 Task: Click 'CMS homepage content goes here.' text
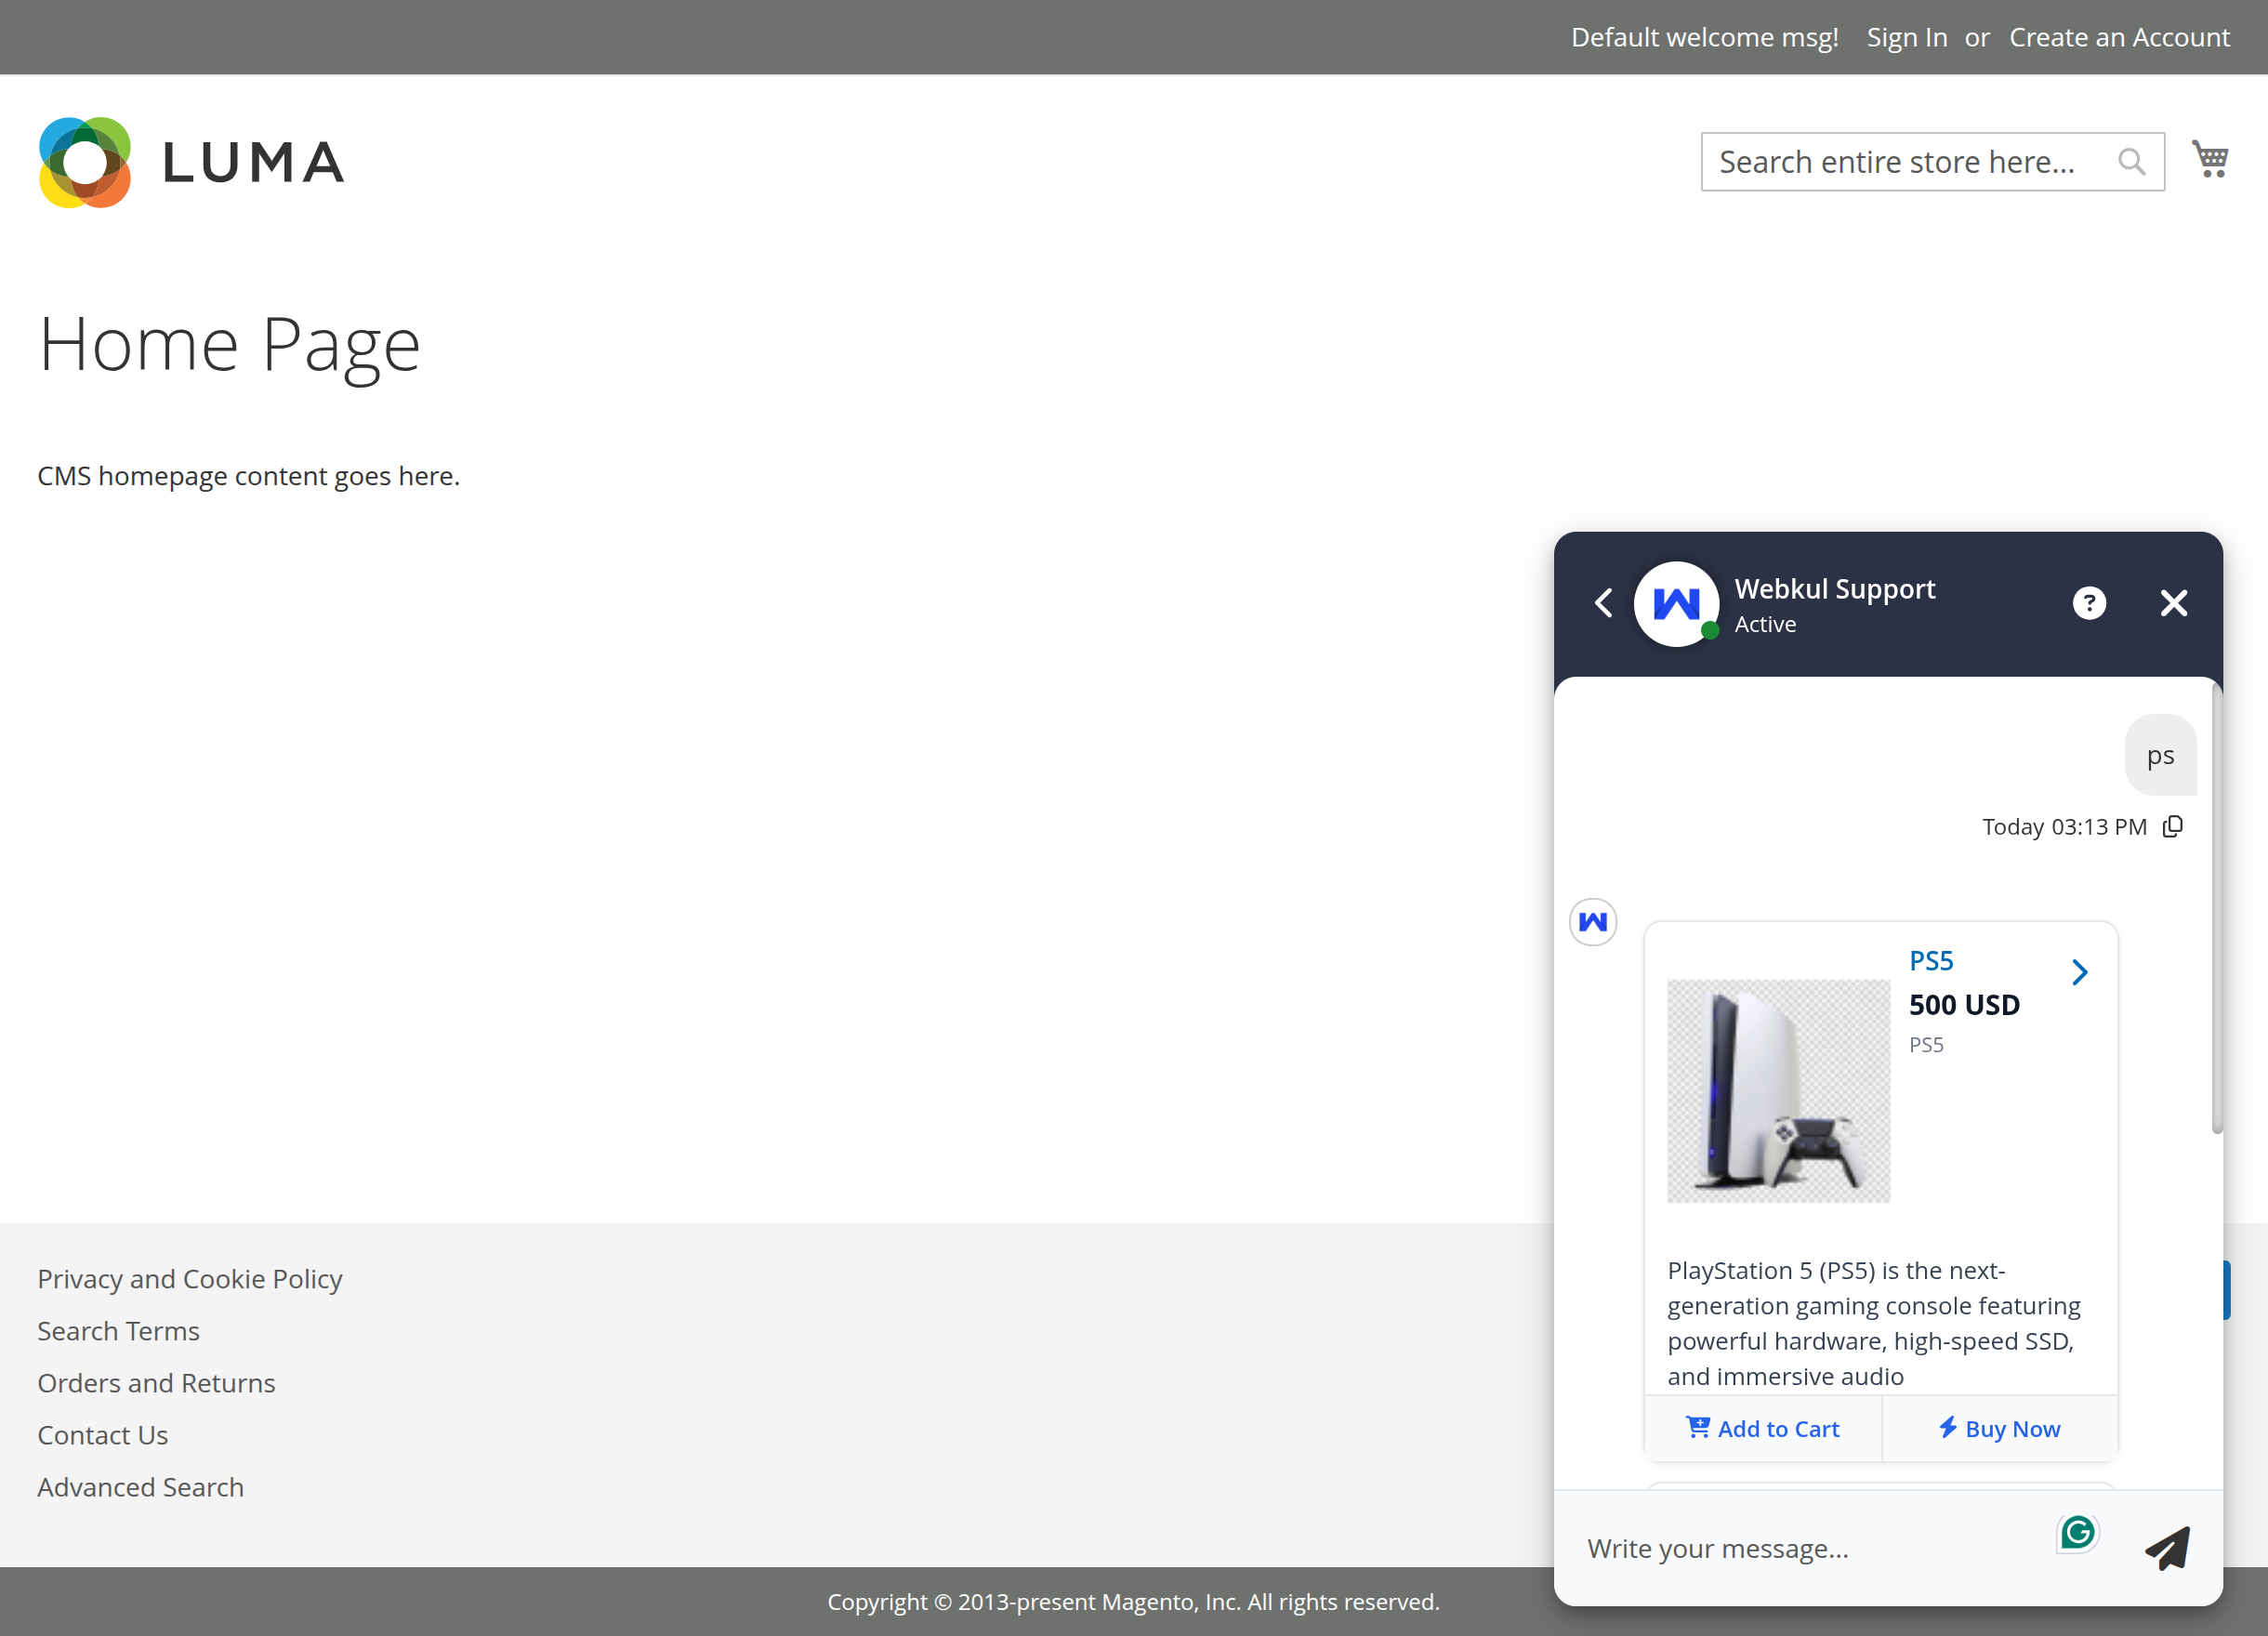248,476
